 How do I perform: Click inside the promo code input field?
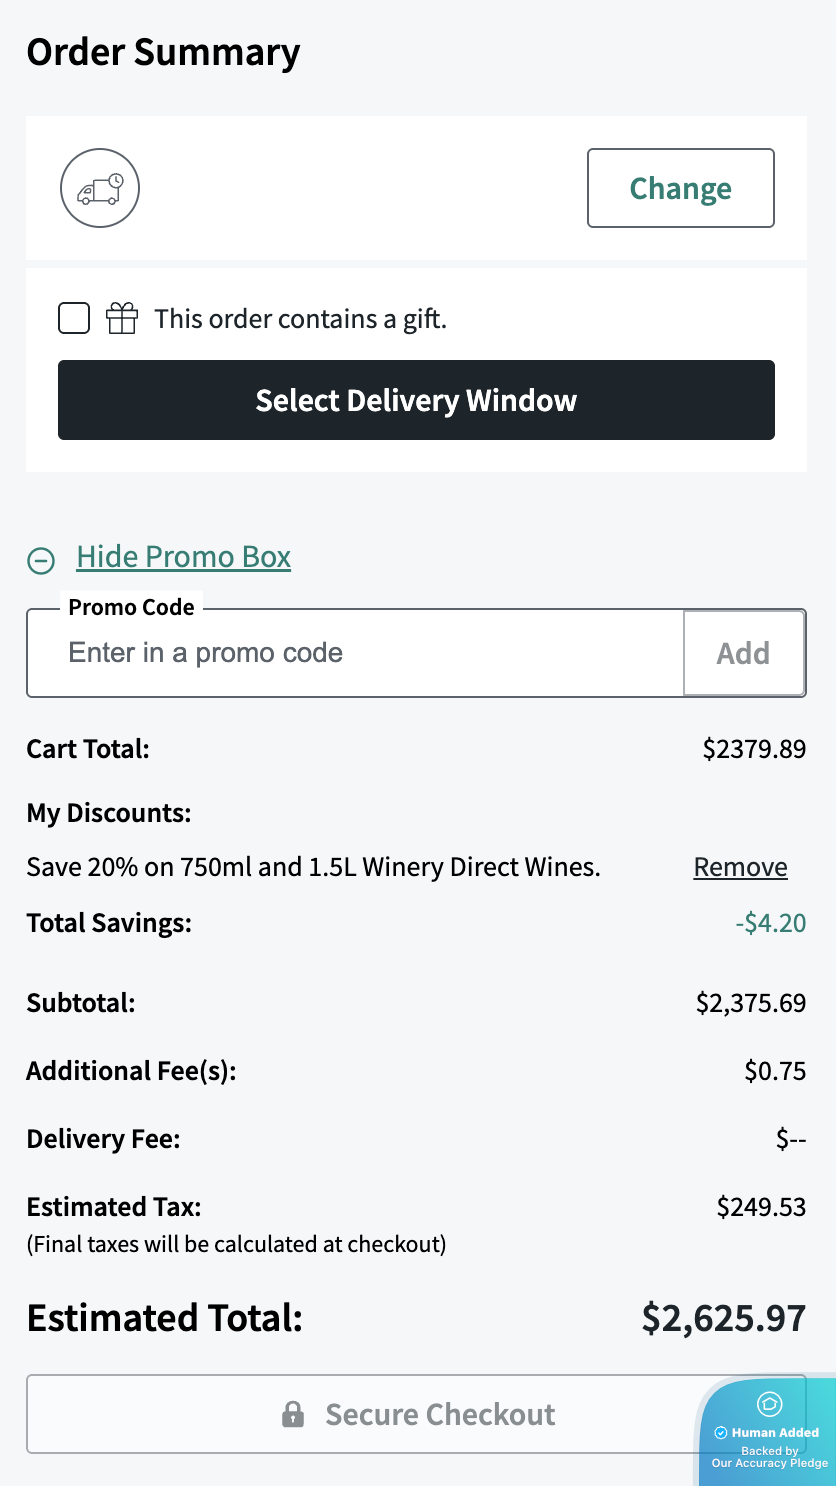coord(350,652)
